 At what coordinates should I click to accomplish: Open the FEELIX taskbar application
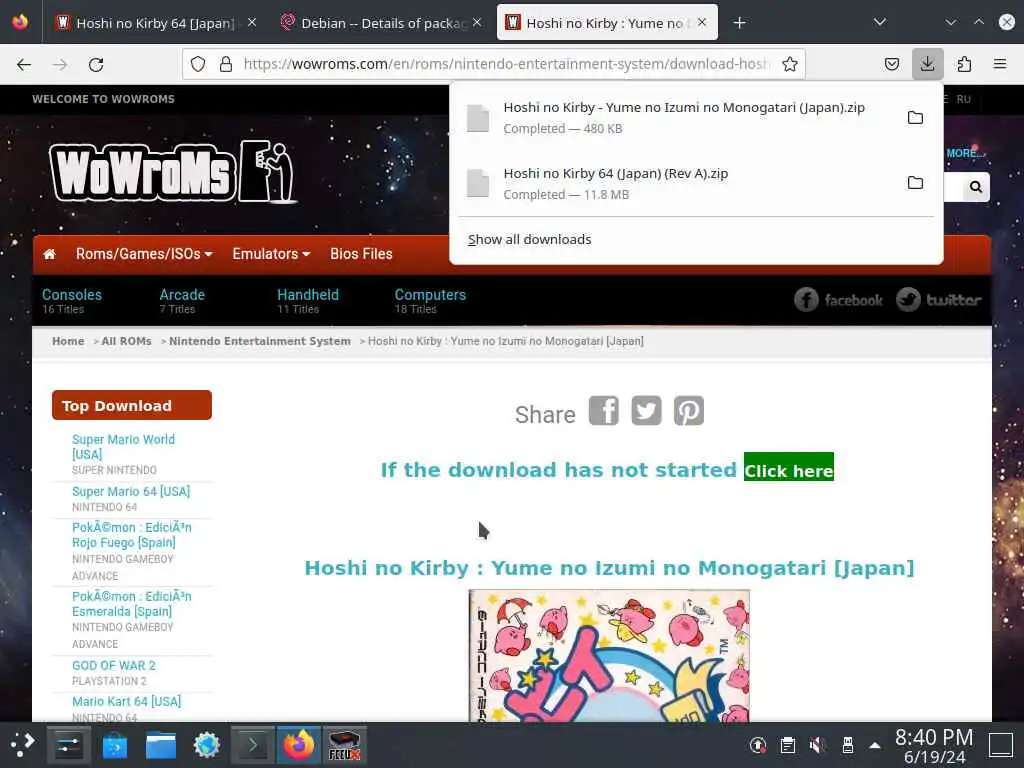click(x=344, y=744)
